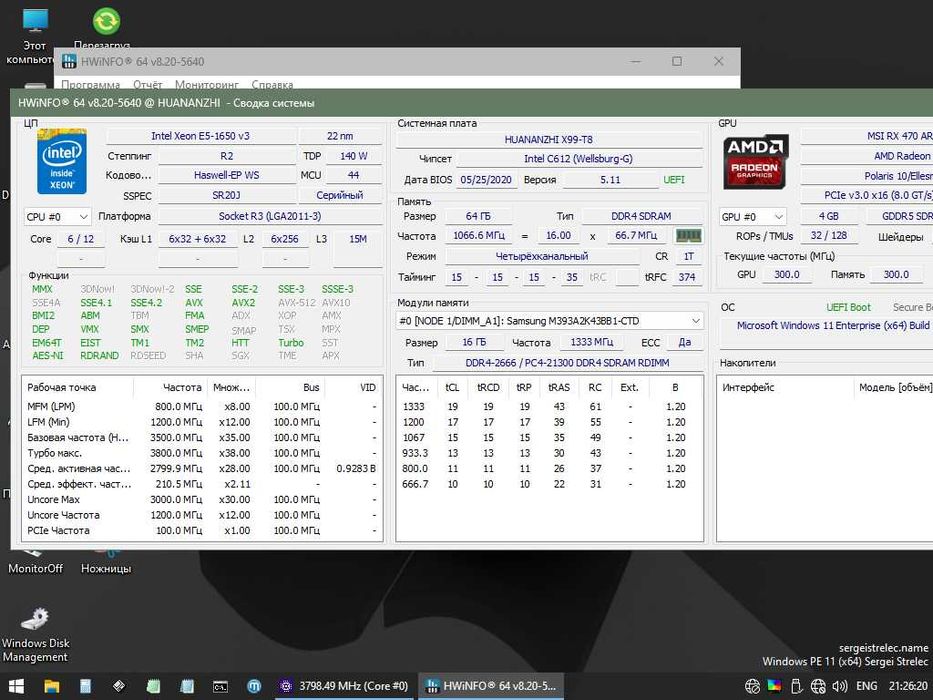Click the 1066.6 МГц memory frequency field
Image resolution: width=933 pixels, height=700 pixels.
click(x=479, y=236)
